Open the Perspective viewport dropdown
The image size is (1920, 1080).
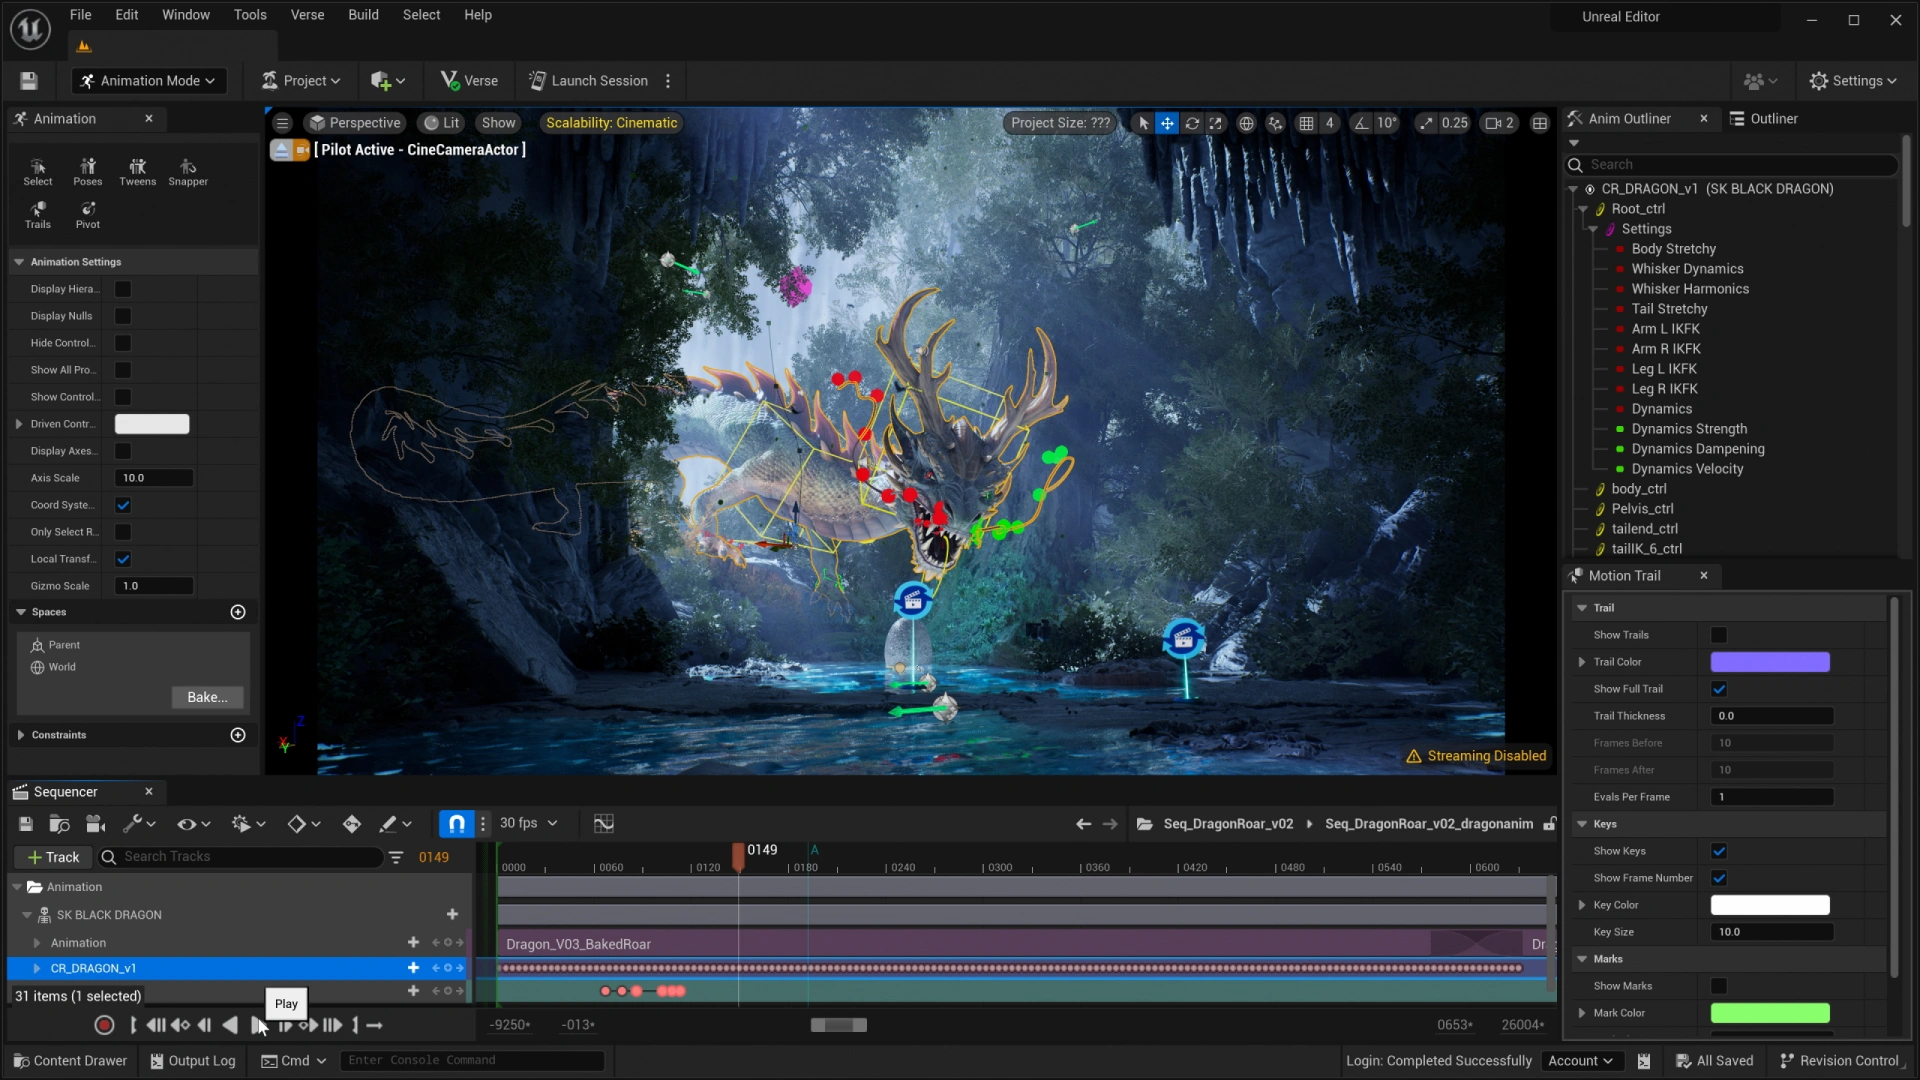click(x=355, y=122)
